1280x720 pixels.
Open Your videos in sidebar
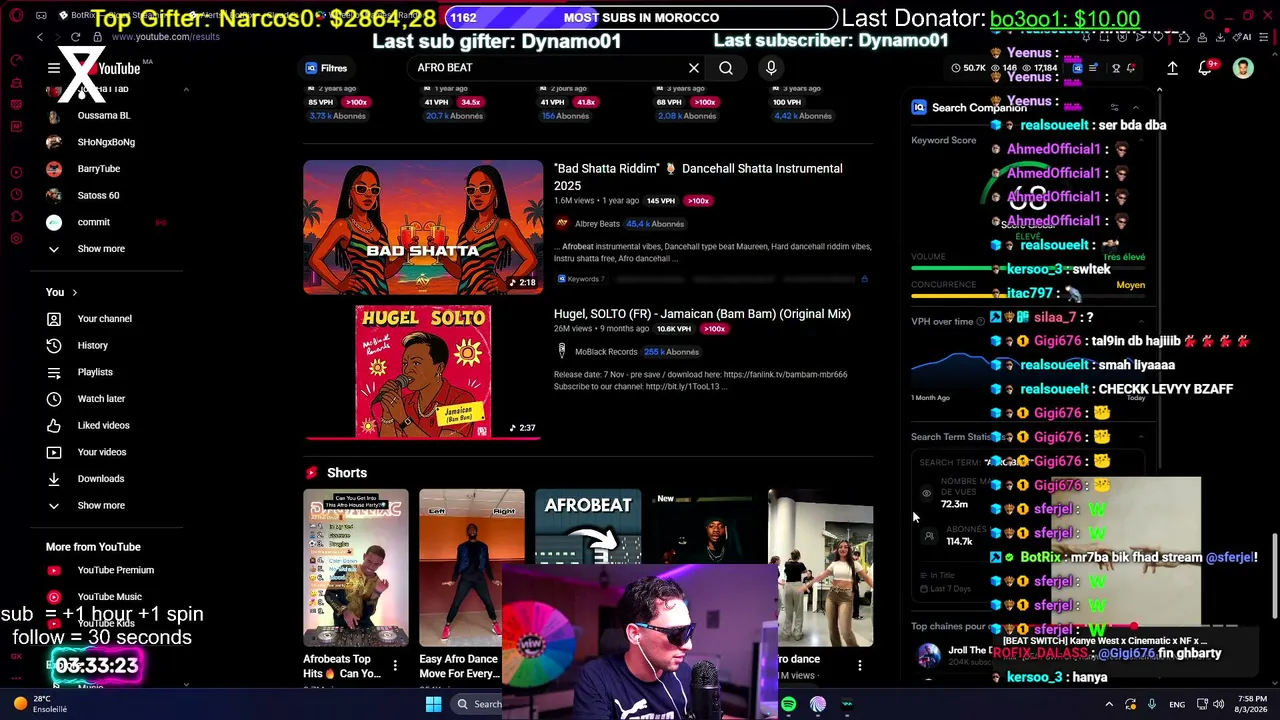tap(102, 452)
